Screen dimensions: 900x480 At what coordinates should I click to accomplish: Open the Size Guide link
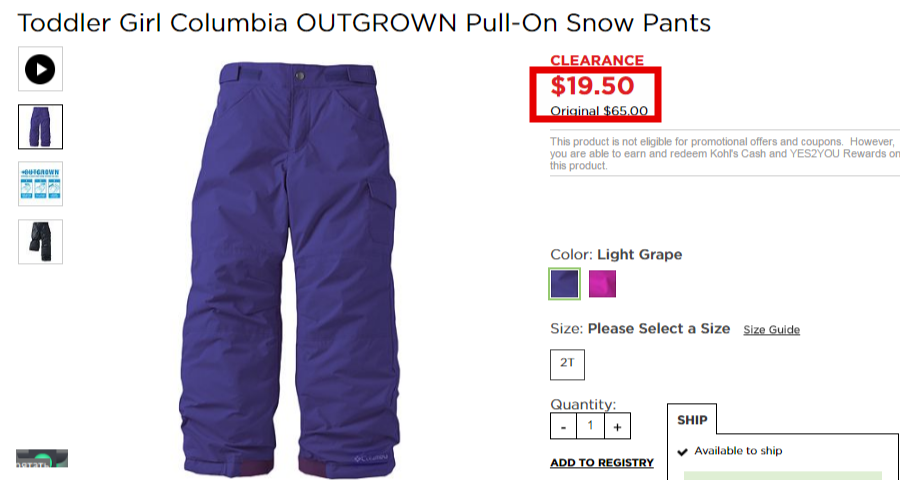click(771, 330)
